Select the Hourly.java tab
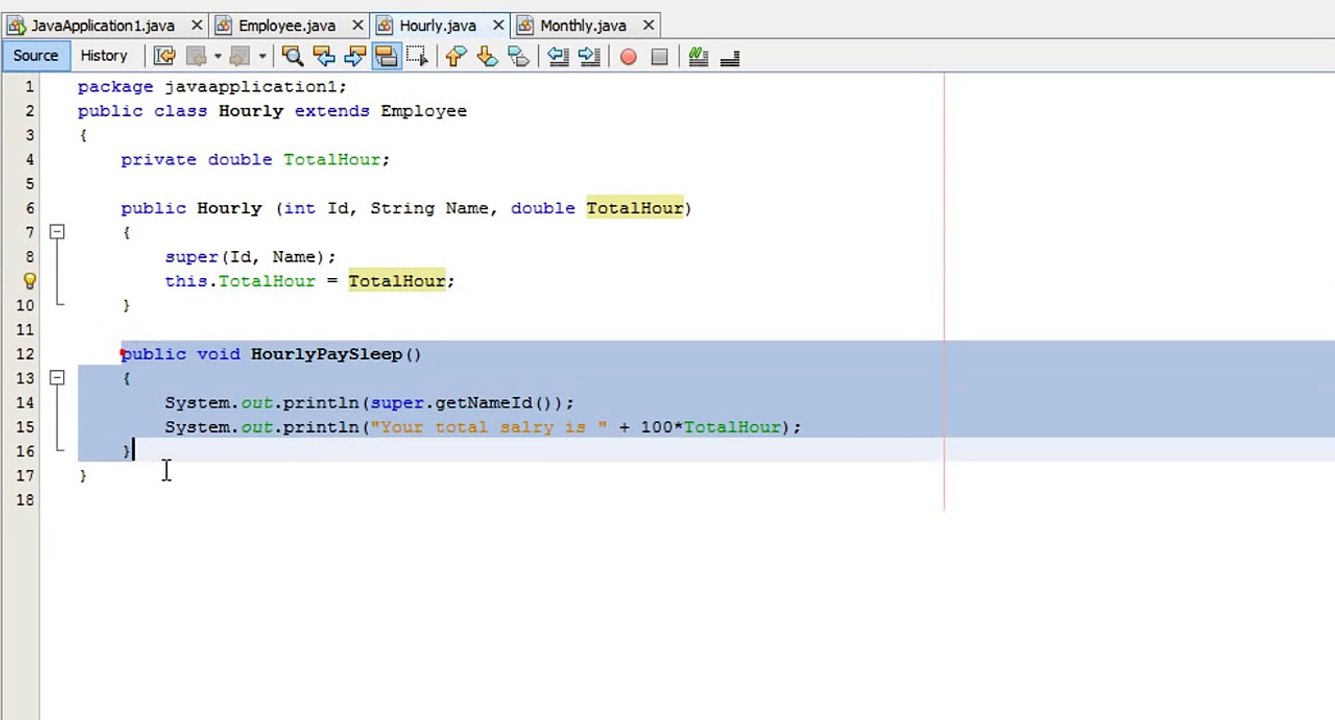 pyautogui.click(x=438, y=25)
